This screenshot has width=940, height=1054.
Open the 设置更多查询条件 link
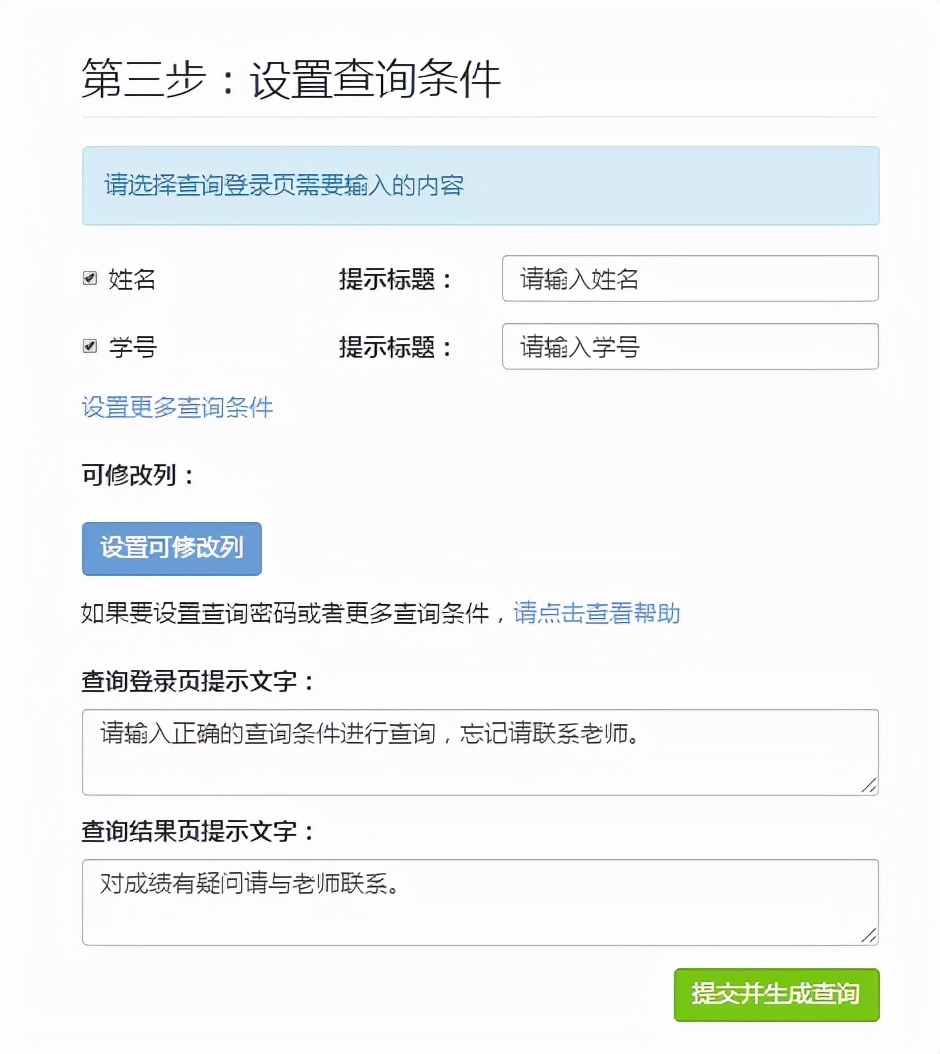tap(177, 407)
